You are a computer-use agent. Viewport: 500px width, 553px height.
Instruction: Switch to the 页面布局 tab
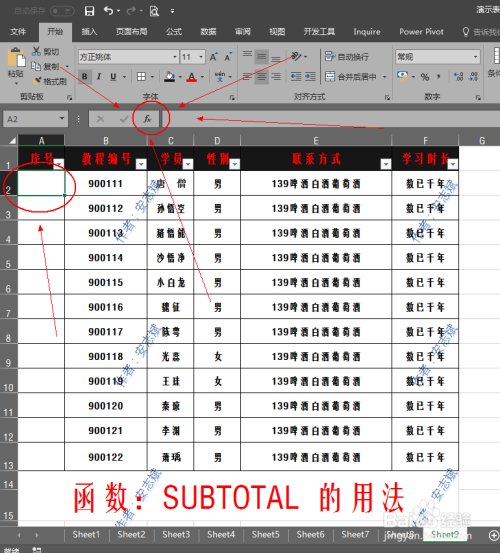[132, 32]
